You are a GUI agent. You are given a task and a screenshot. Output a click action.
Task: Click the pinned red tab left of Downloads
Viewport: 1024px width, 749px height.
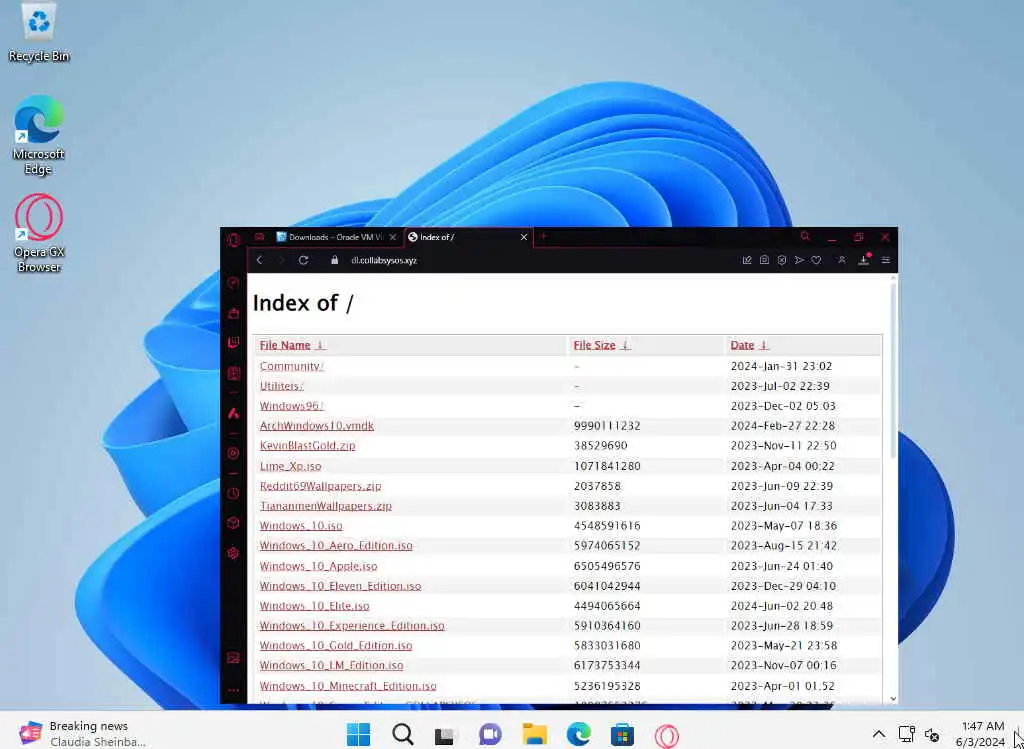coord(259,237)
